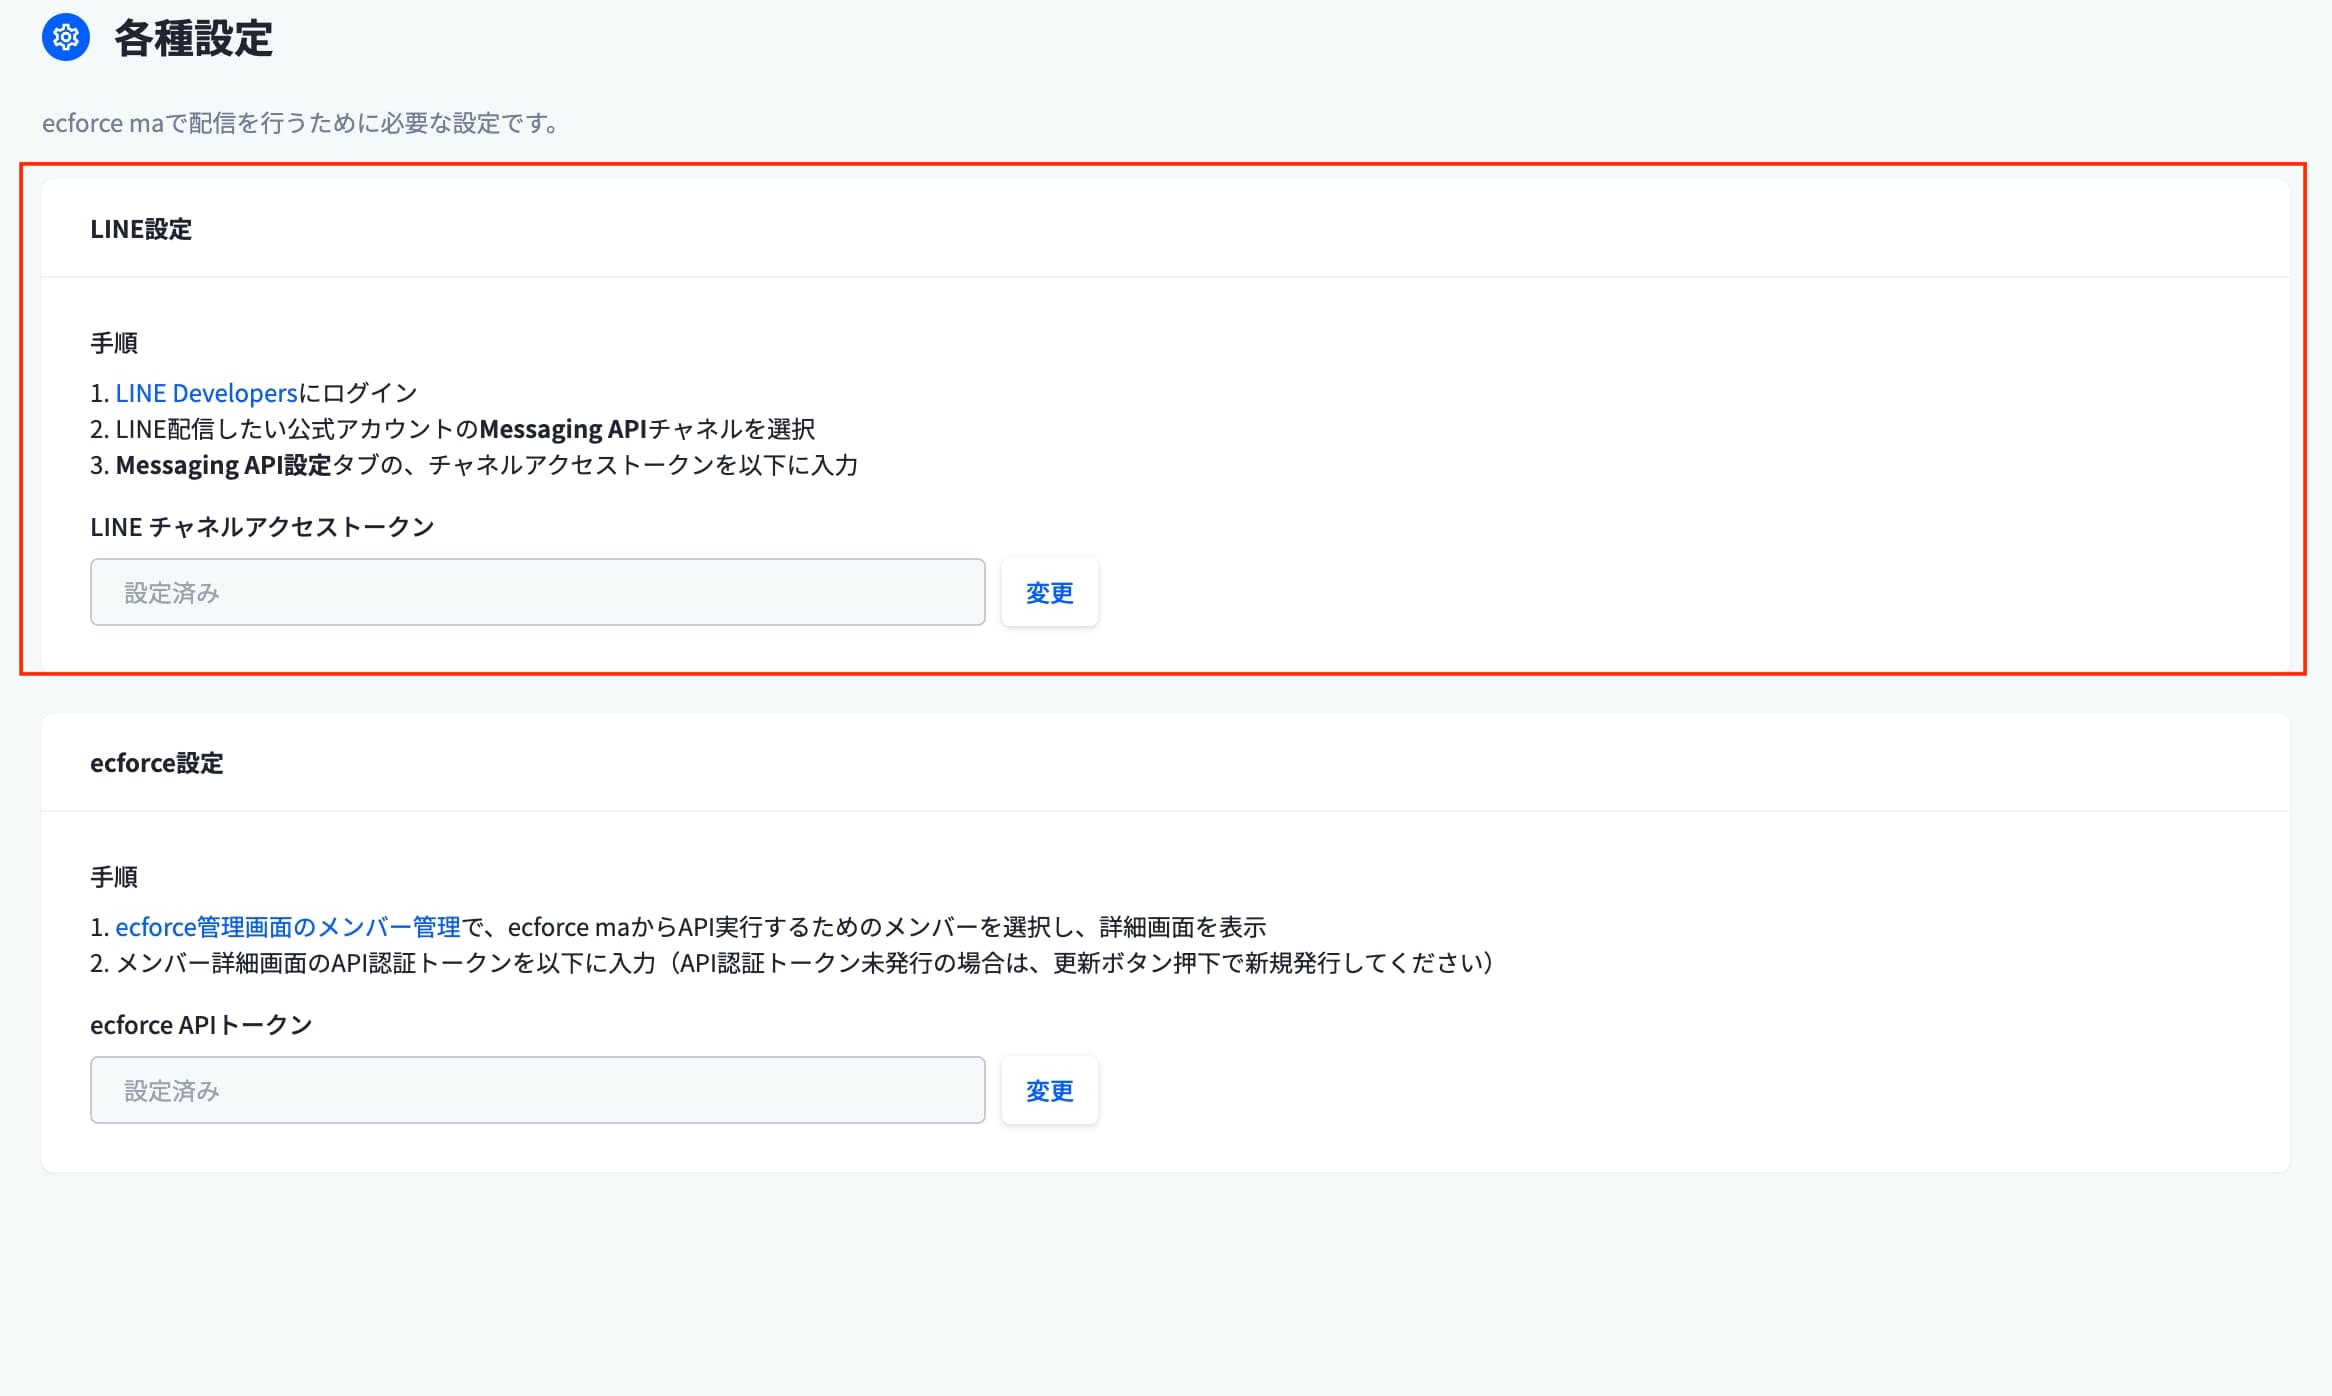Viewport: 2332px width, 1396px height.
Task: Click 変更 button for LINE channel token
Action: coord(1049,593)
